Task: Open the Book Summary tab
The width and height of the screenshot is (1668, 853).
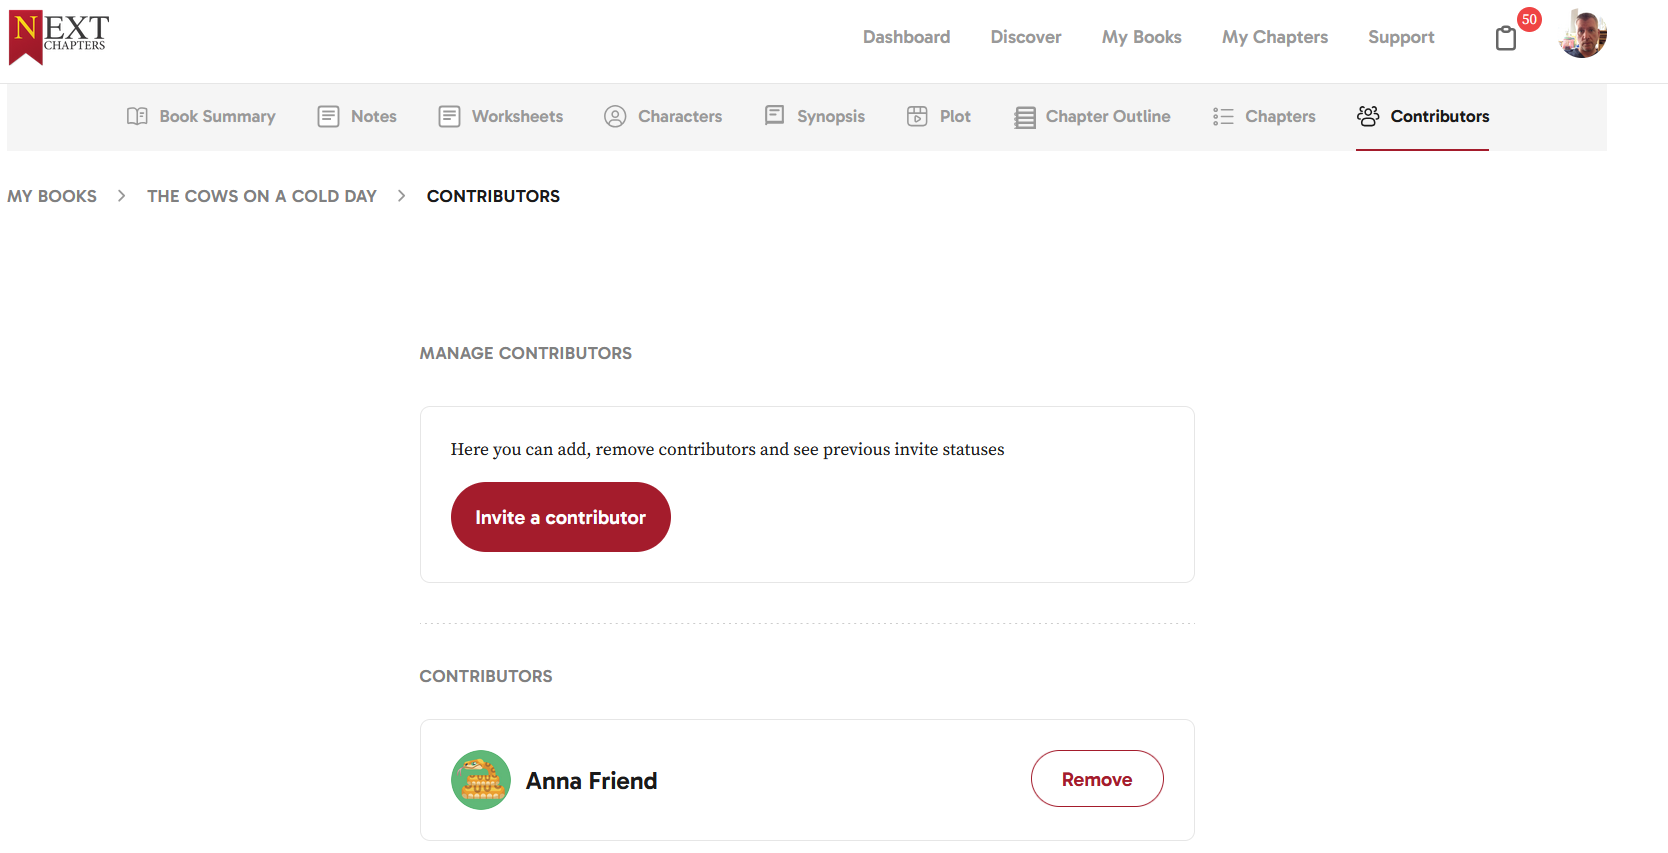Action: click(201, 116)
